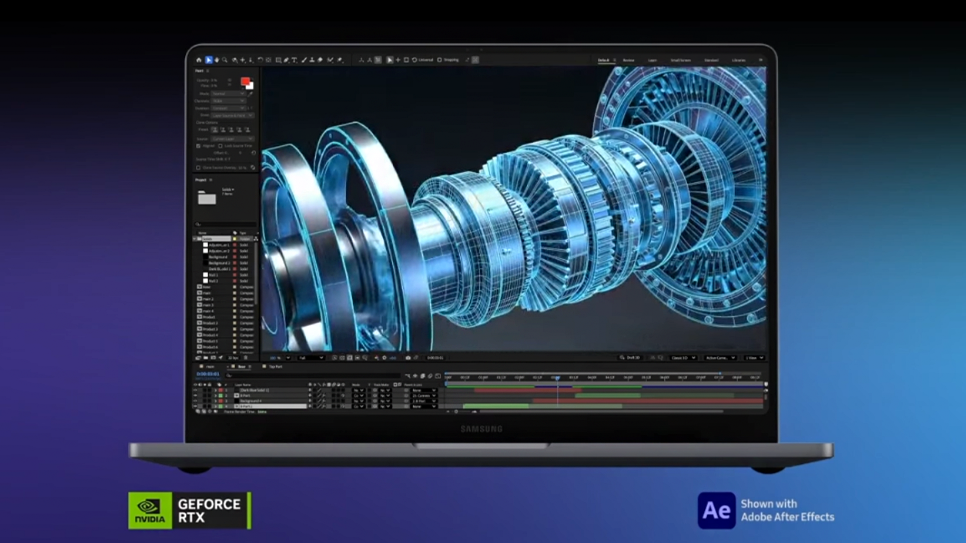The image size is (966, 543).
Task: Click the snapshot camera icon under viewer
Action: (408, 357)
